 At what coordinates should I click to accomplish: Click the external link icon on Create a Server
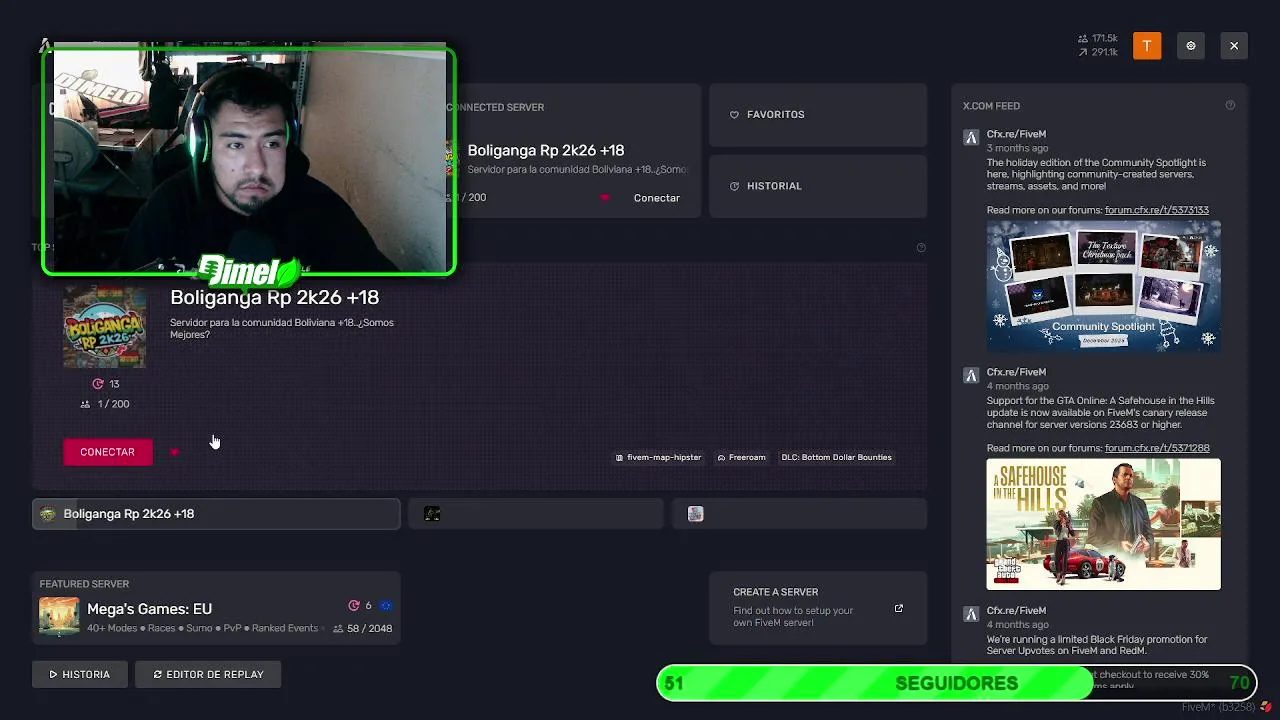[x=899, y=608]
